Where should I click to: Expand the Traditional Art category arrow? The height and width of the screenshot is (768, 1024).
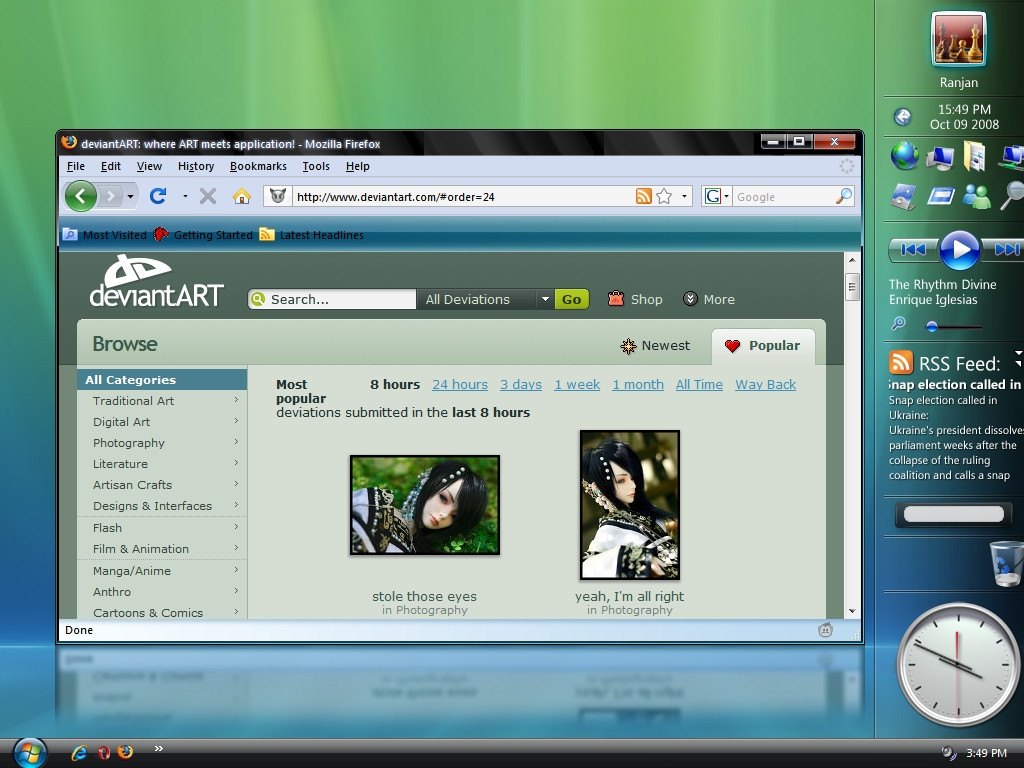pyautogui.click(x=236, y=400)
